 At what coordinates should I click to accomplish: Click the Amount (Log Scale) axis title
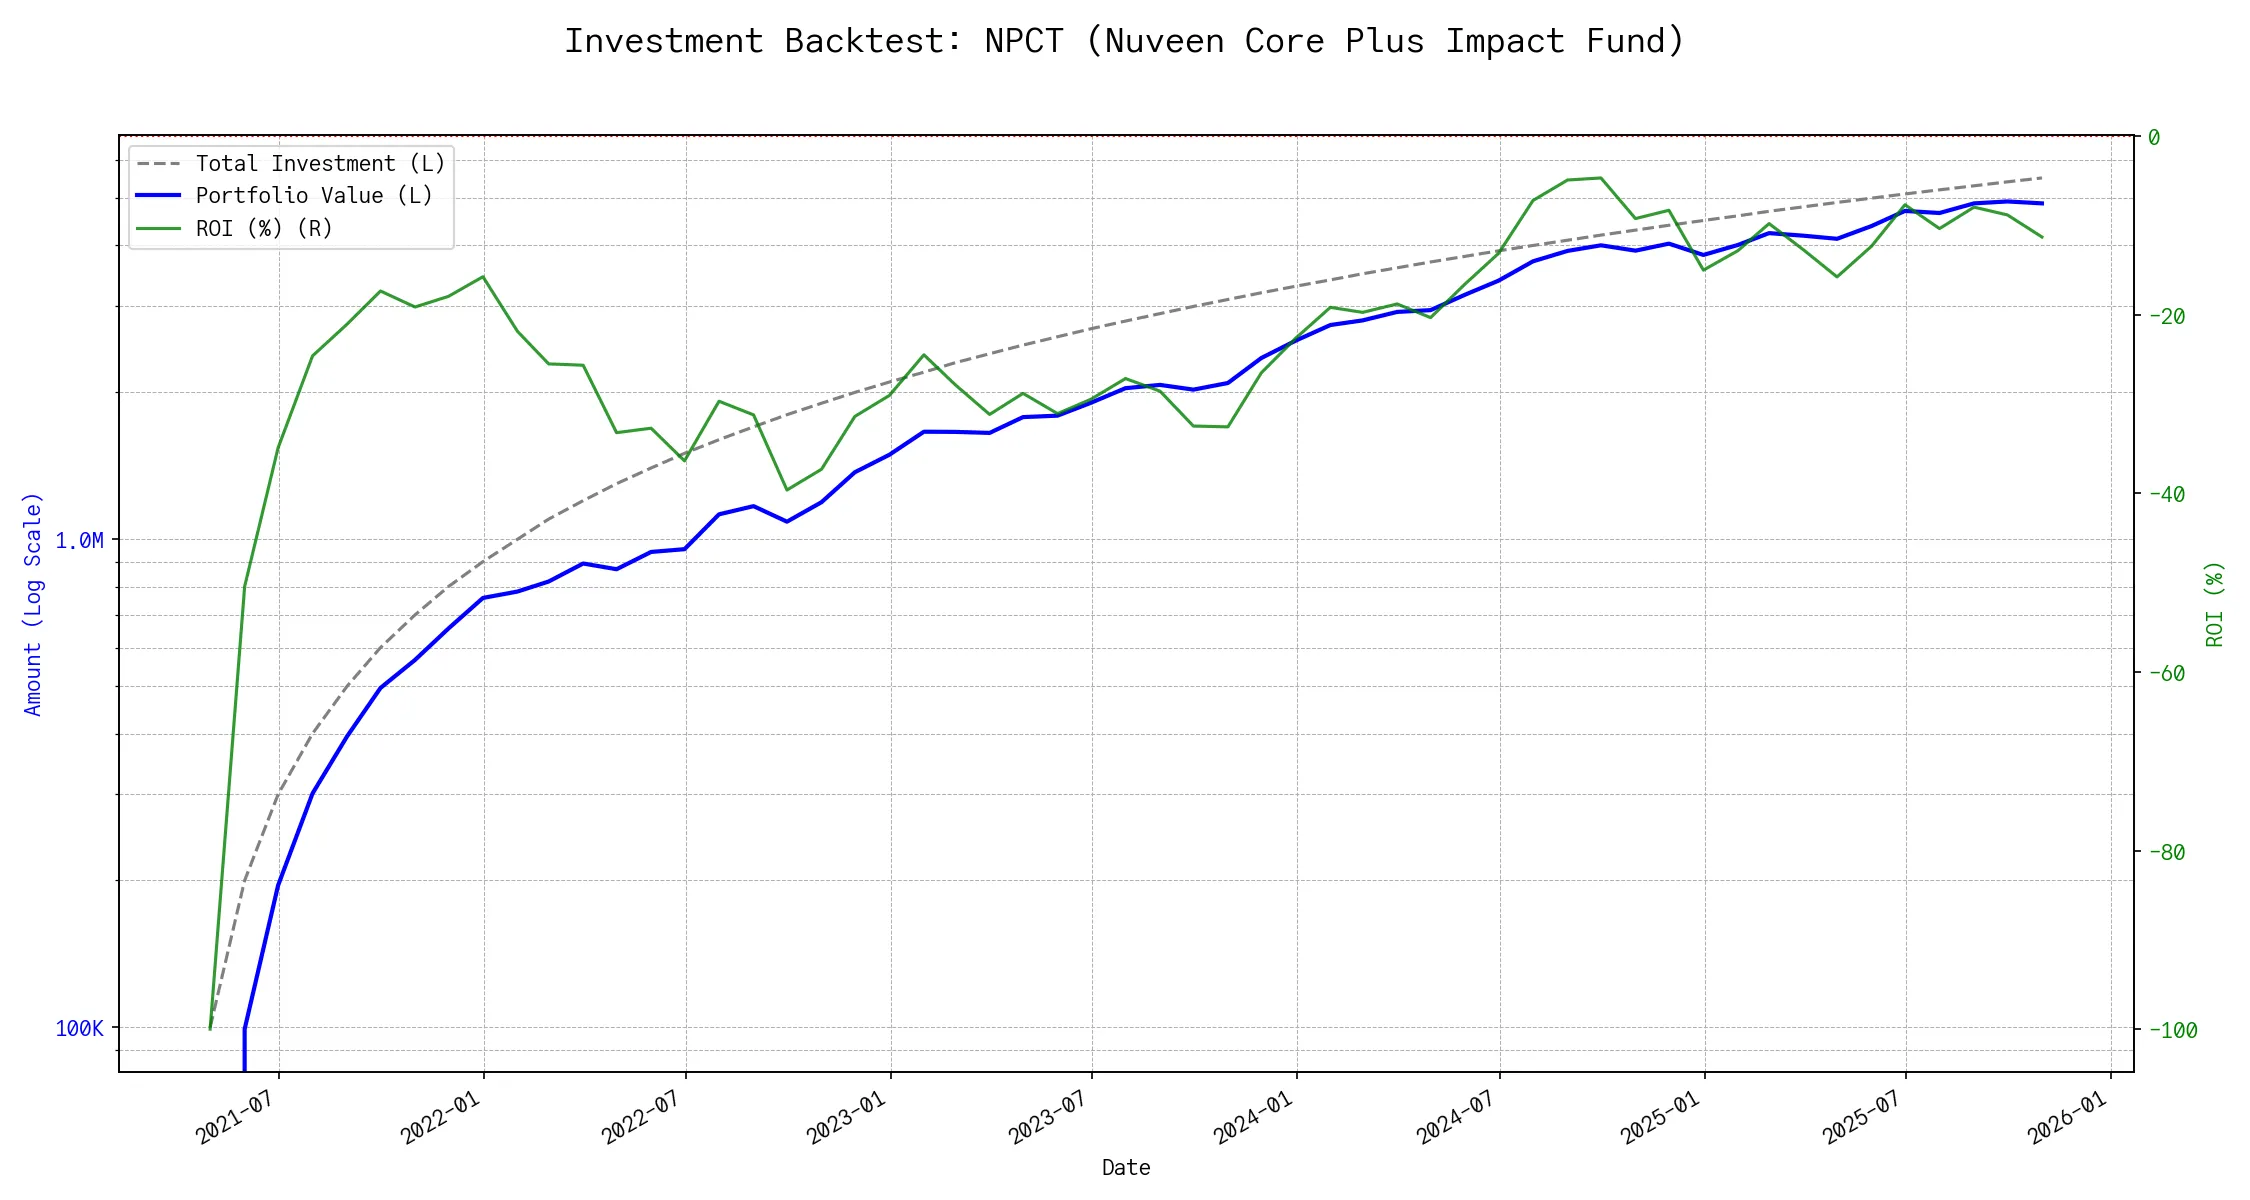point(33,604)
